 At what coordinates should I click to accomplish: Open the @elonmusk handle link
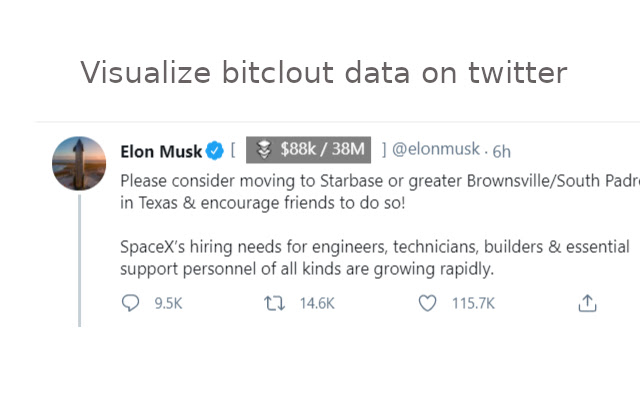click(436, 150)
